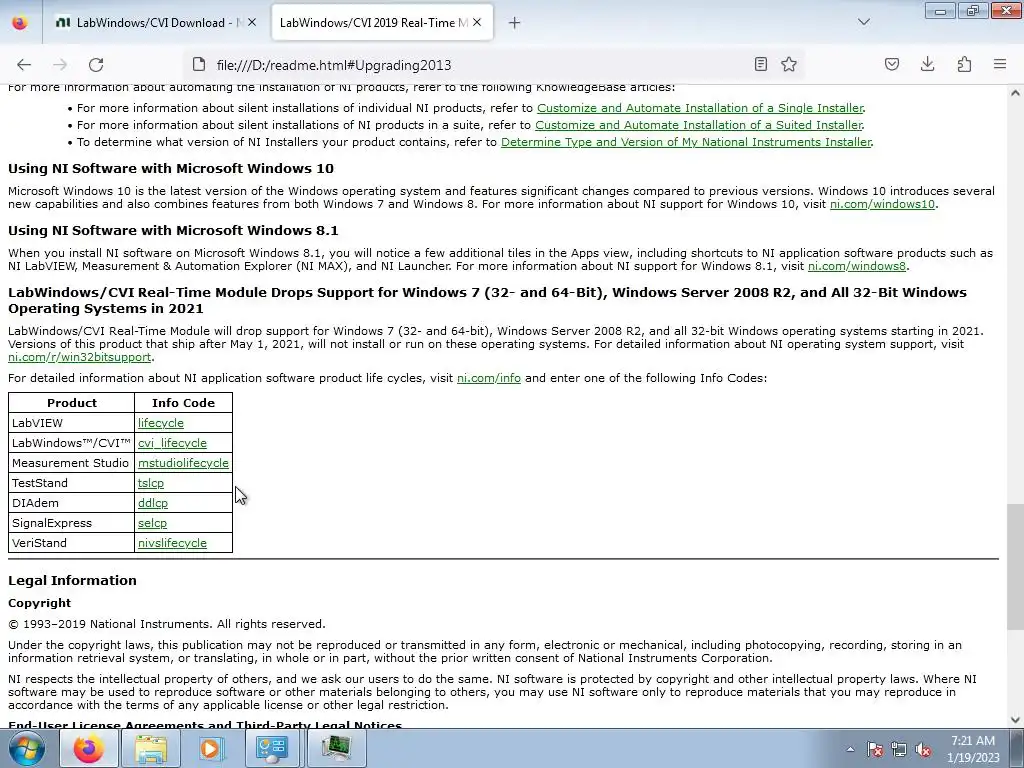Viewport: 1024px width, 768px height.
Task: Click the page file icon in the address bar
Action: (x=199, y=64)
